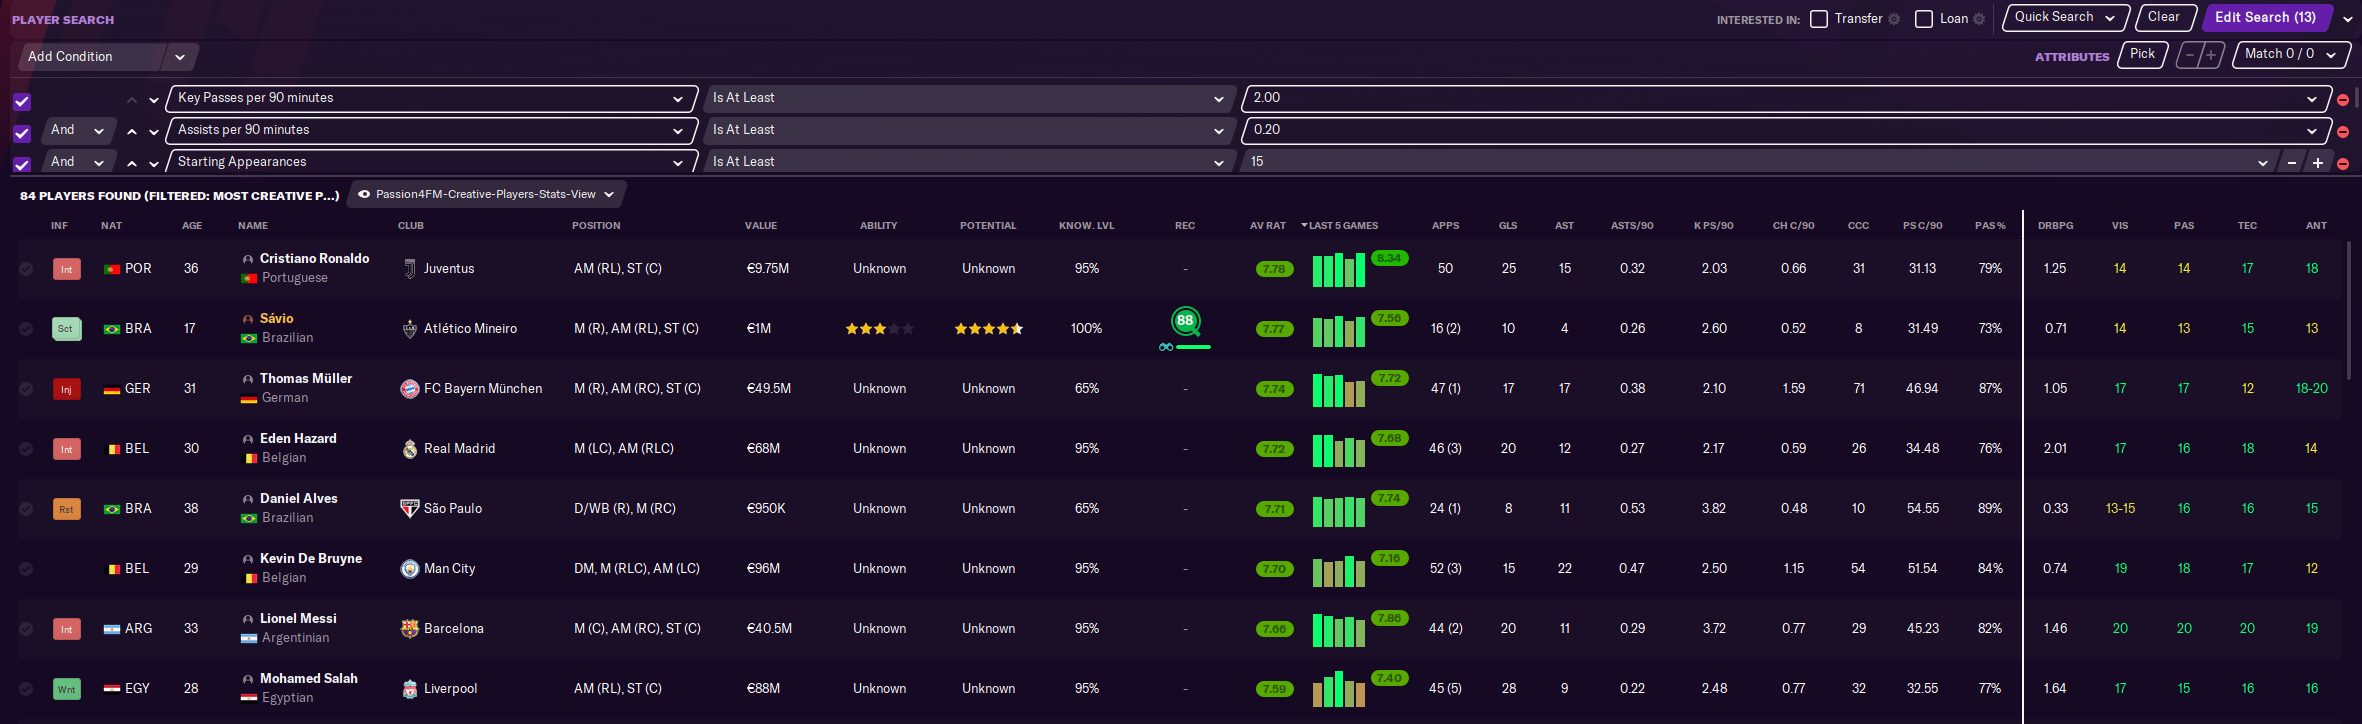Screen dimensions: 2362x724
Task: Disable the Starting Appearances condition checkbox
Action: click(22, 165)
